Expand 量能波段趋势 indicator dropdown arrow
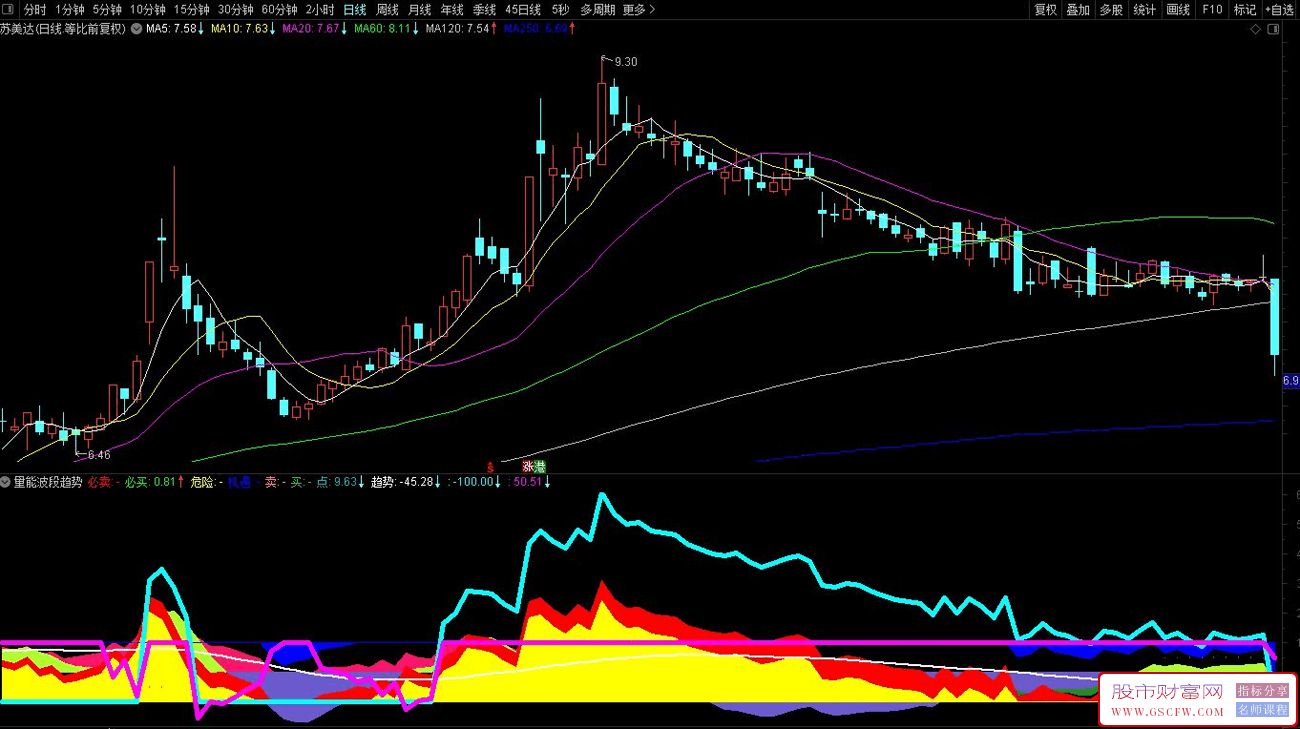This screenshot has height=729, width=1300. pos(6,482)
